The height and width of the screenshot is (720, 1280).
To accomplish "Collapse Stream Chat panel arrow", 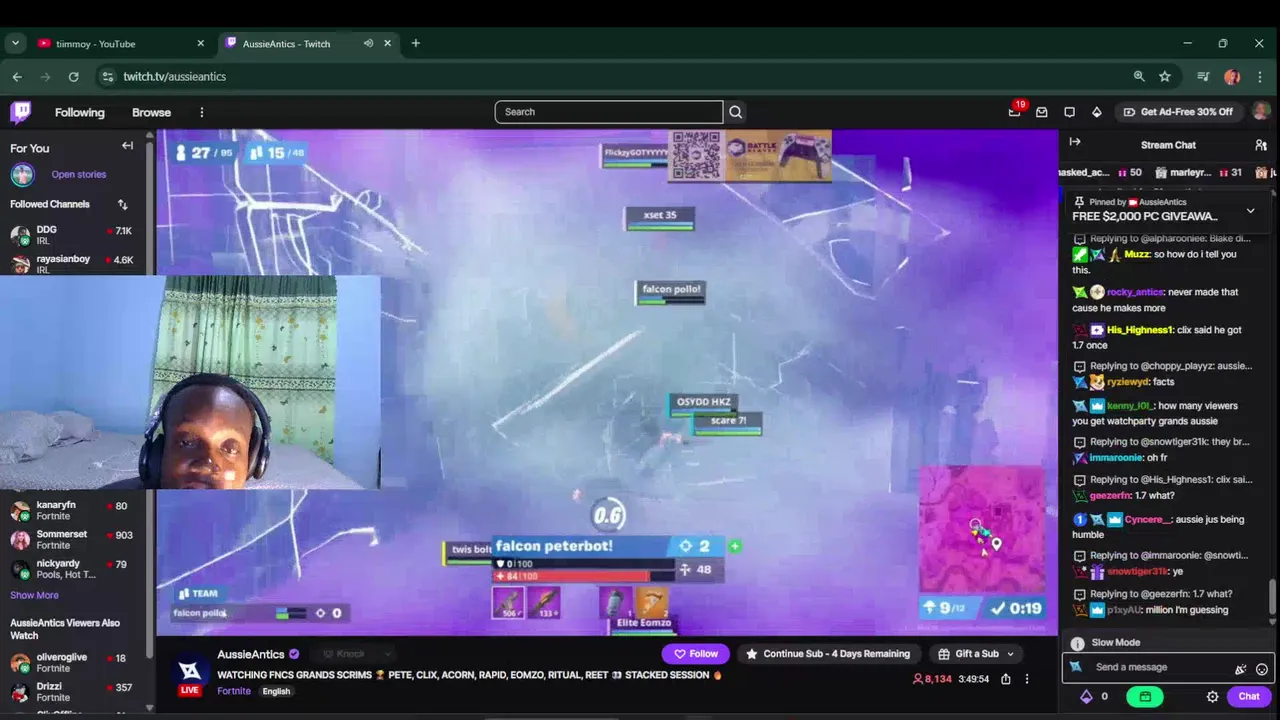I will [1075, 142].
